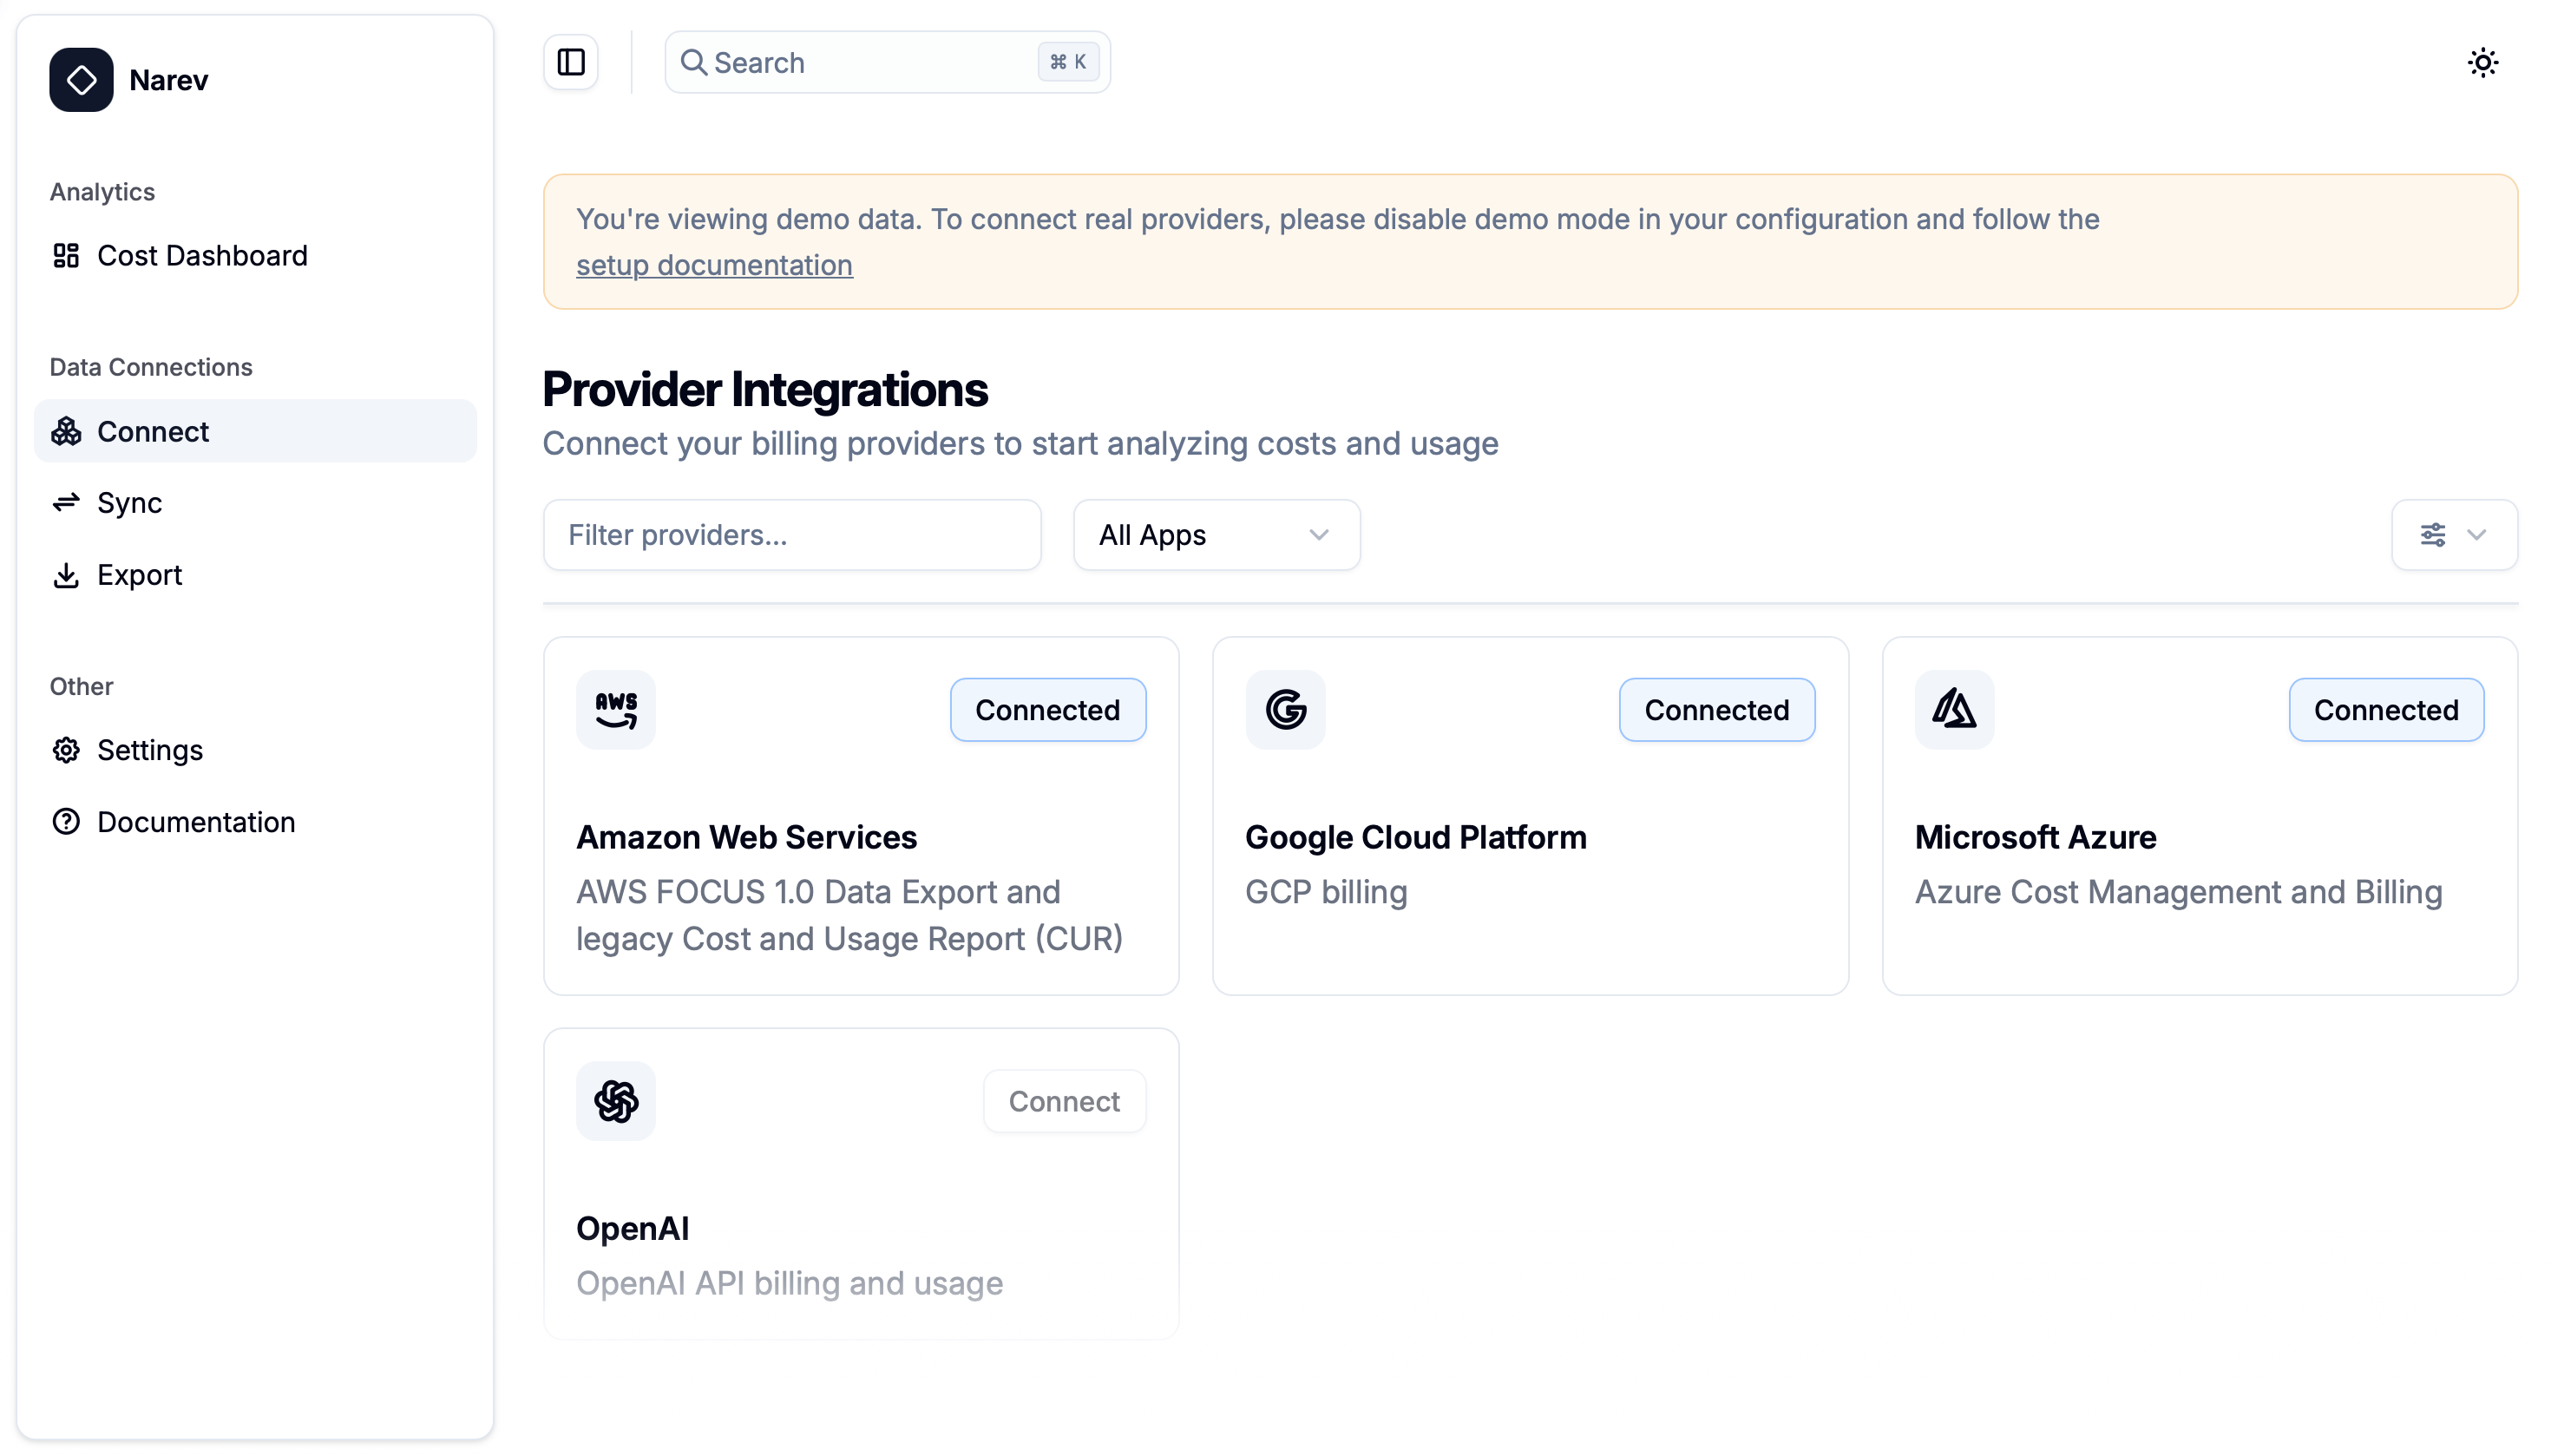Click the ⌘ K shortcut badge
Image resolution: width=2551 pixels, height=1456 pixels.
(x=1068, y=62)
